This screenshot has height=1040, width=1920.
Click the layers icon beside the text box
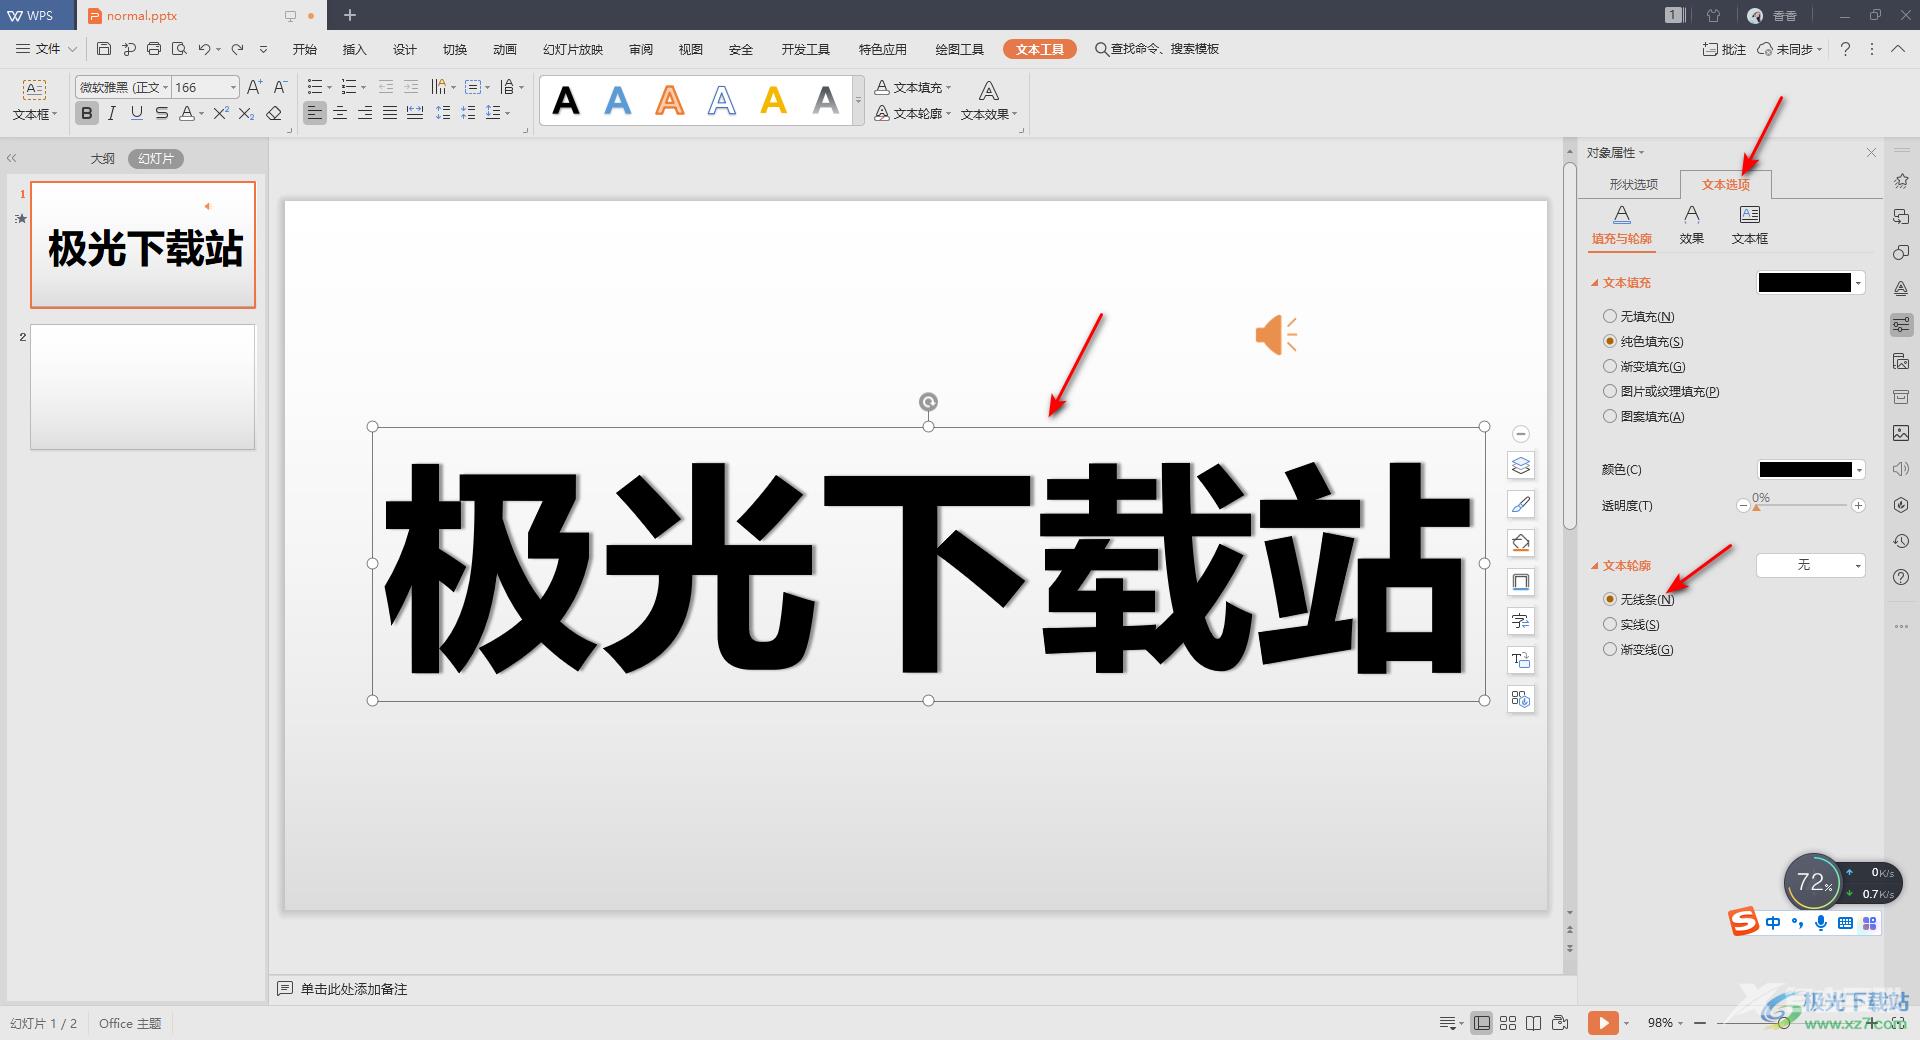coord(1521,465)
